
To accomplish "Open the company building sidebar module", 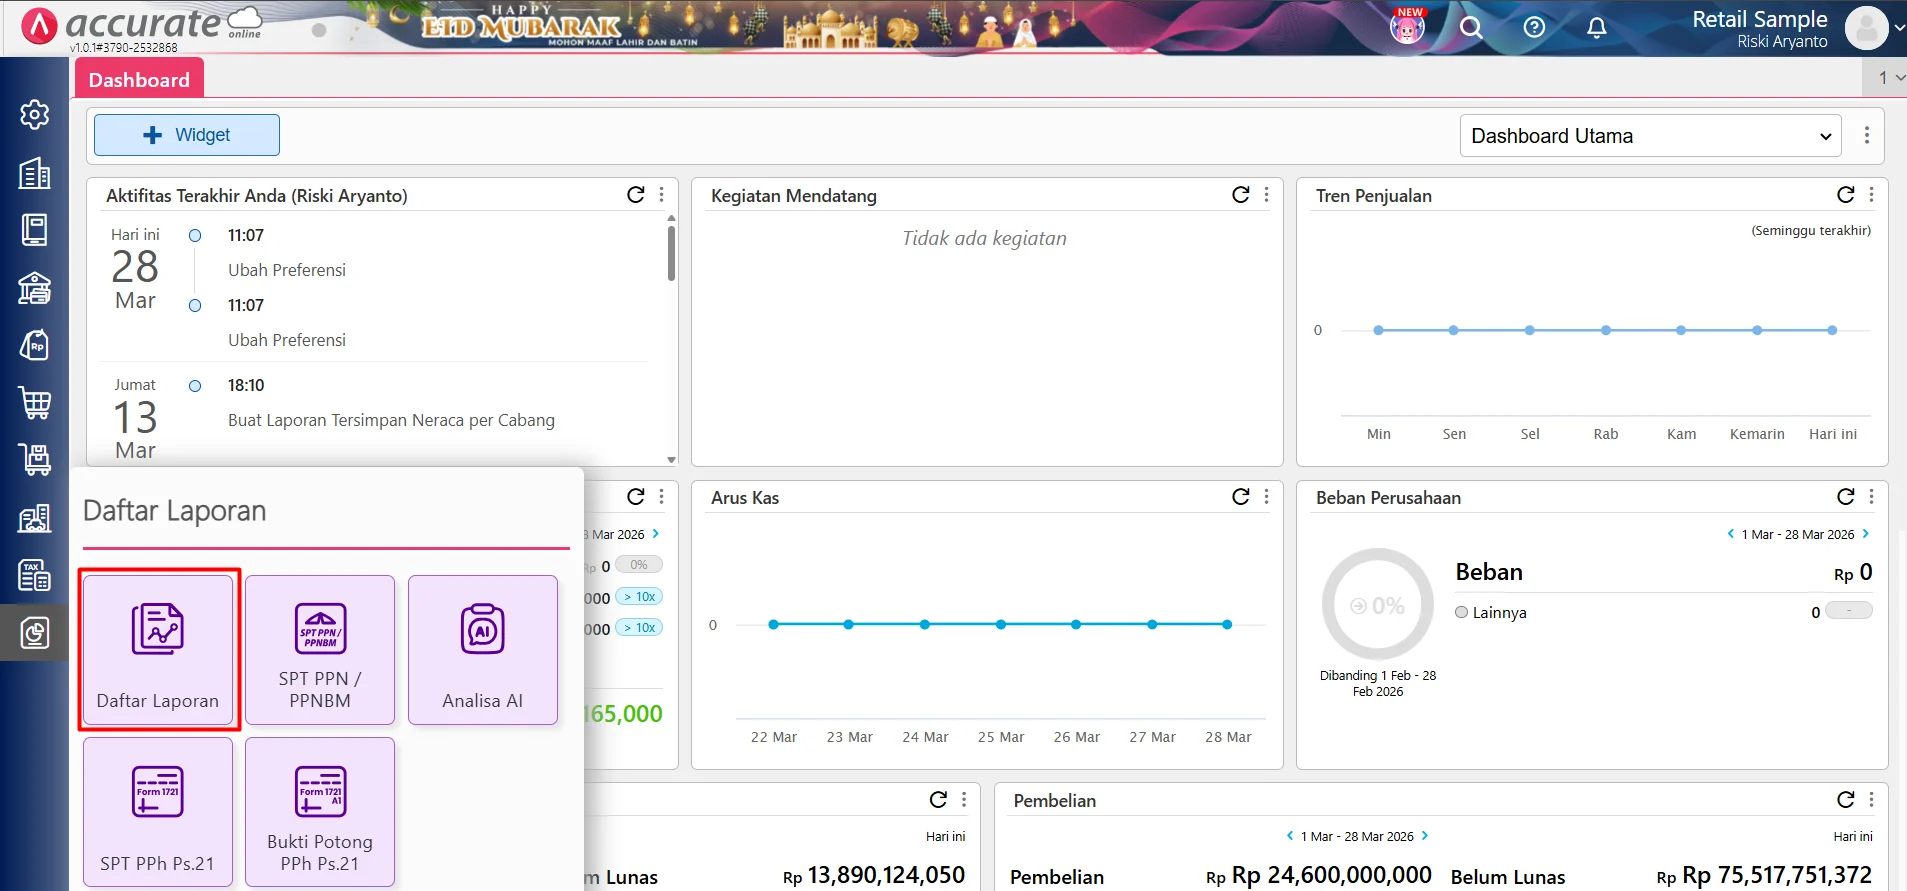I will [x=34, y=173].
